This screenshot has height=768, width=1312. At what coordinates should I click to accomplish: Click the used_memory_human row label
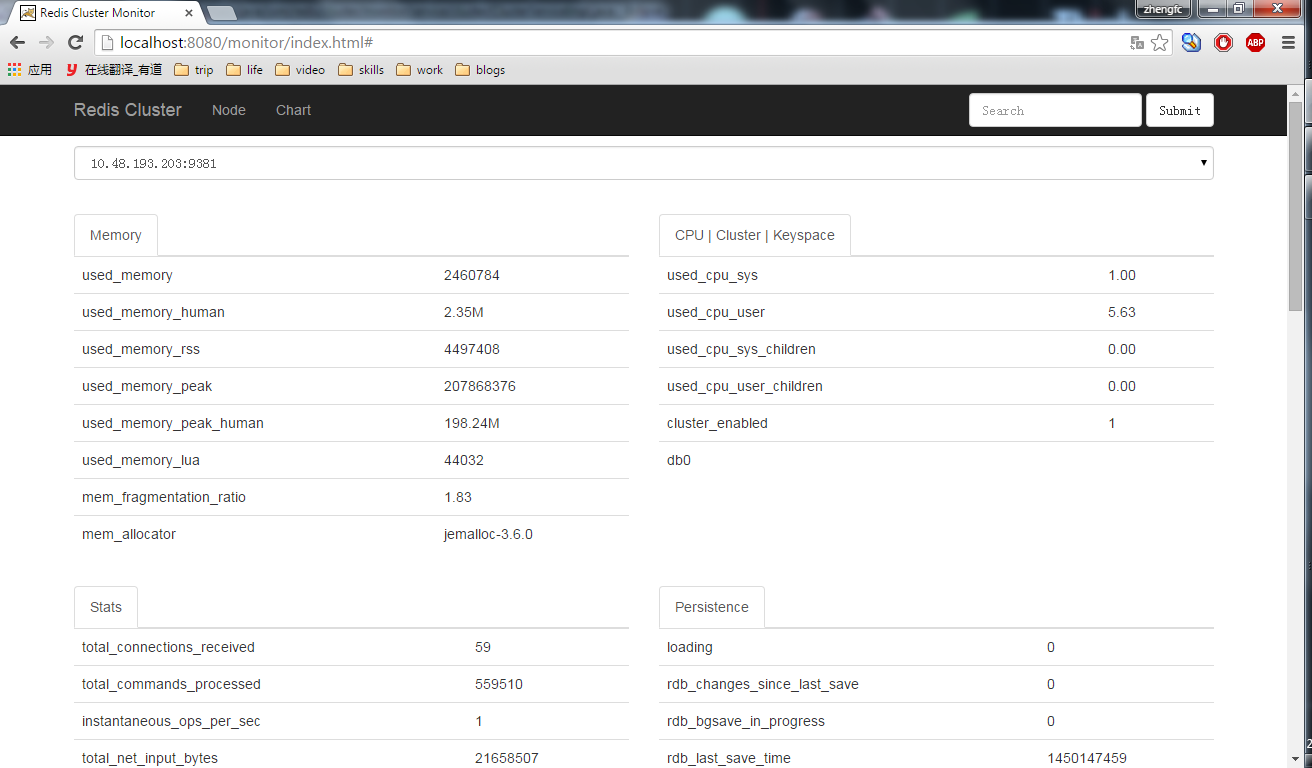click(153, 312)
